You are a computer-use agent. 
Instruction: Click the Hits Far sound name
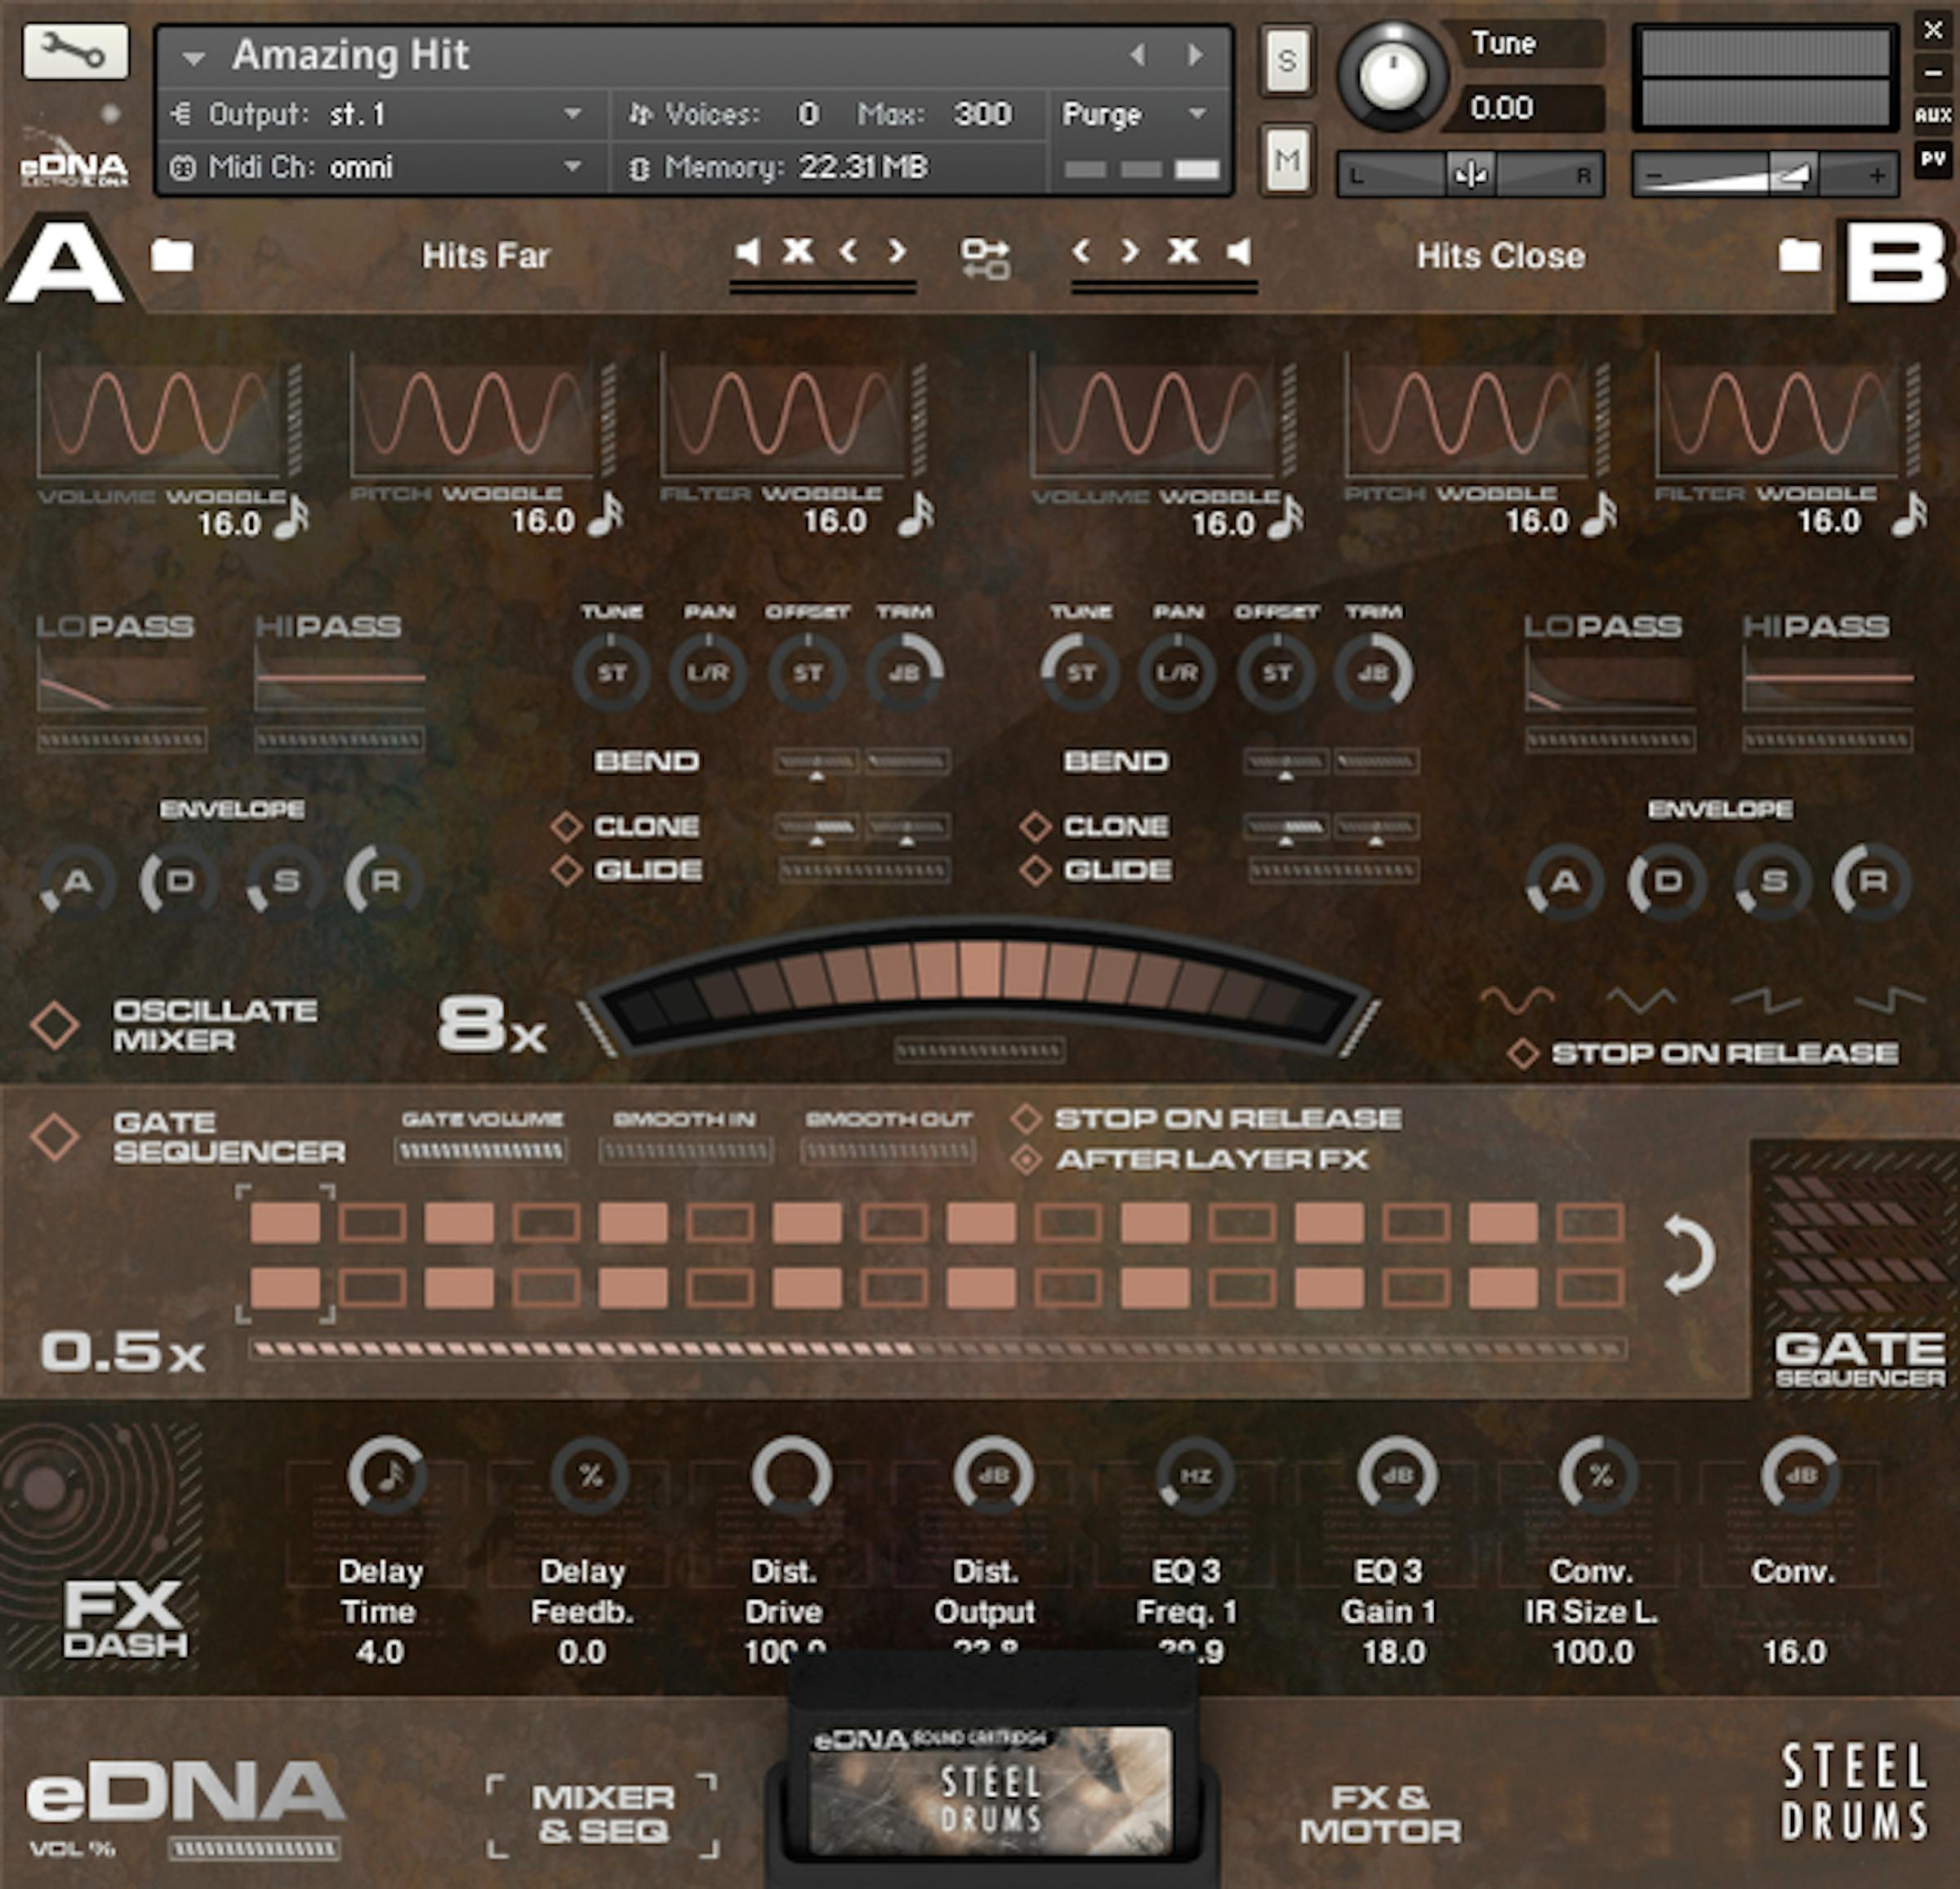pyautogui.click(x=486, y=256)
